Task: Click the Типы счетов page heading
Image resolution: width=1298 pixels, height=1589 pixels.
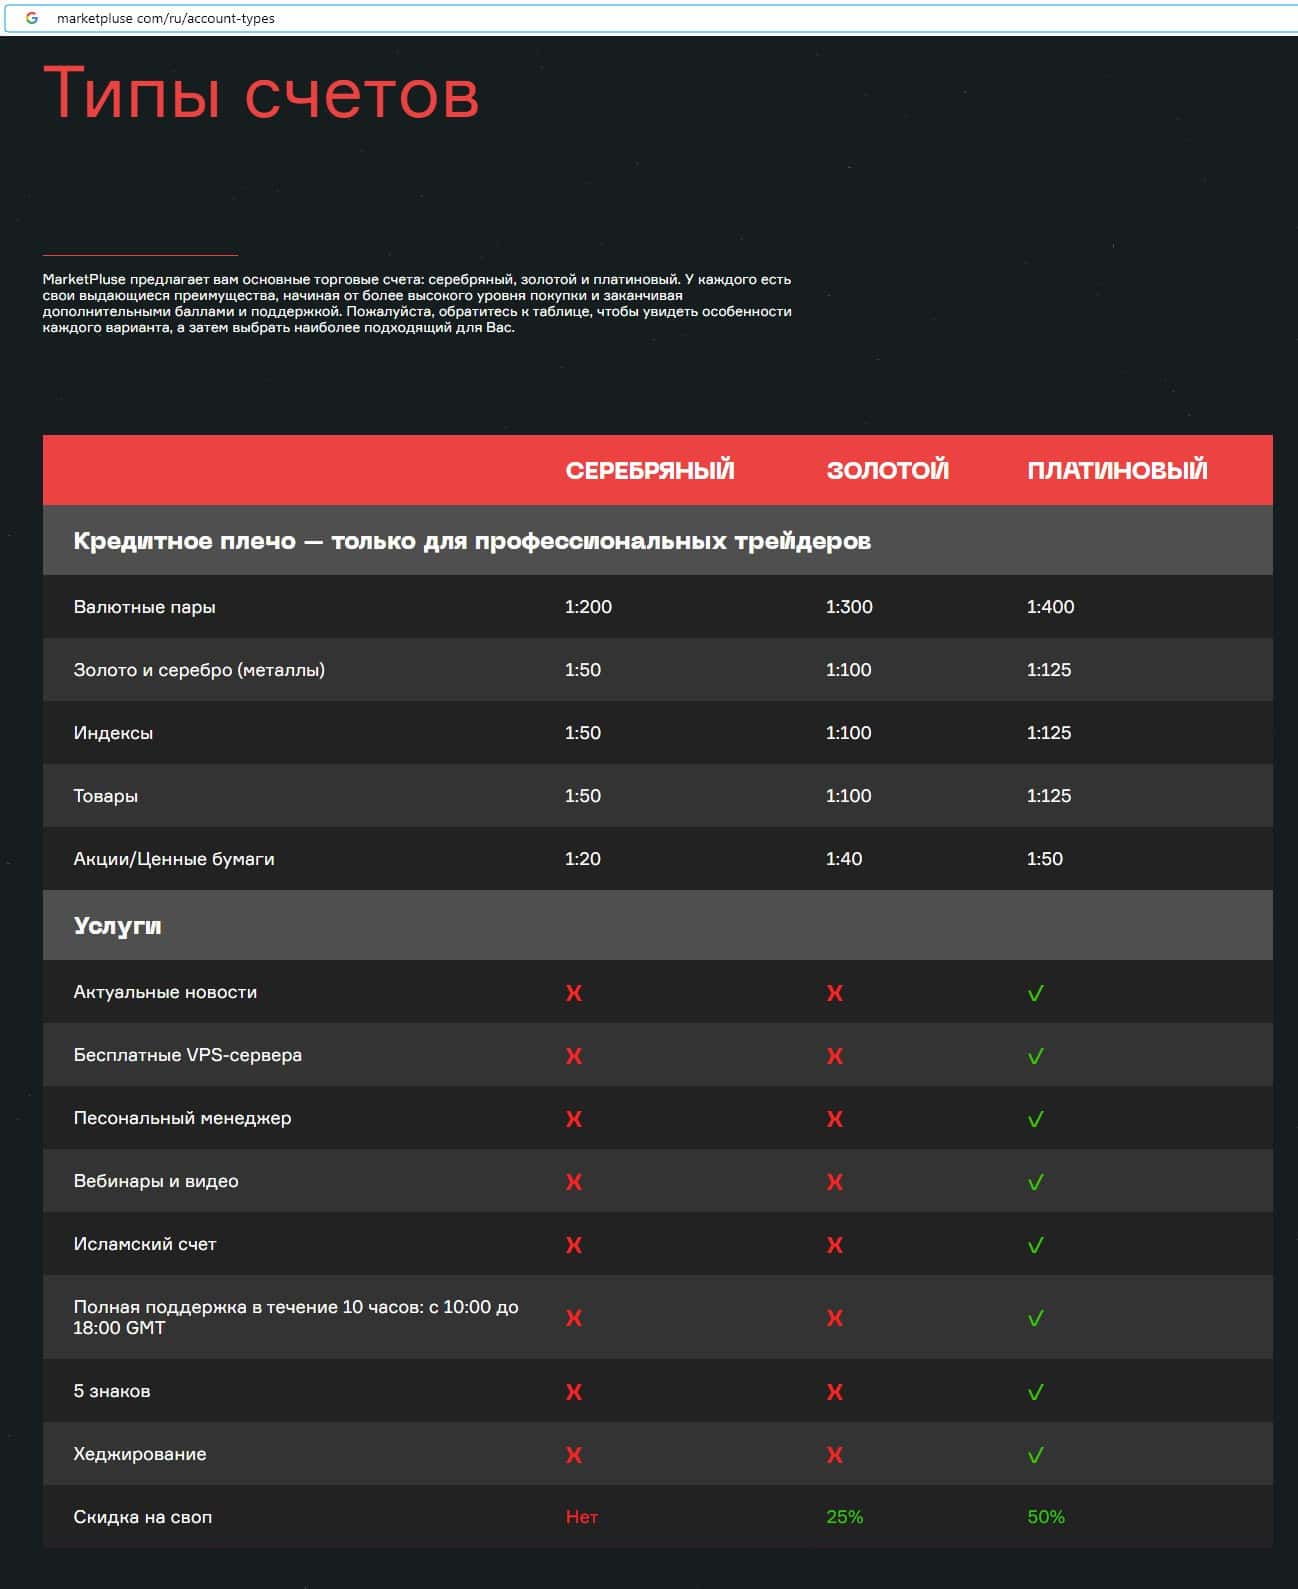Action: tap(261, 93)
